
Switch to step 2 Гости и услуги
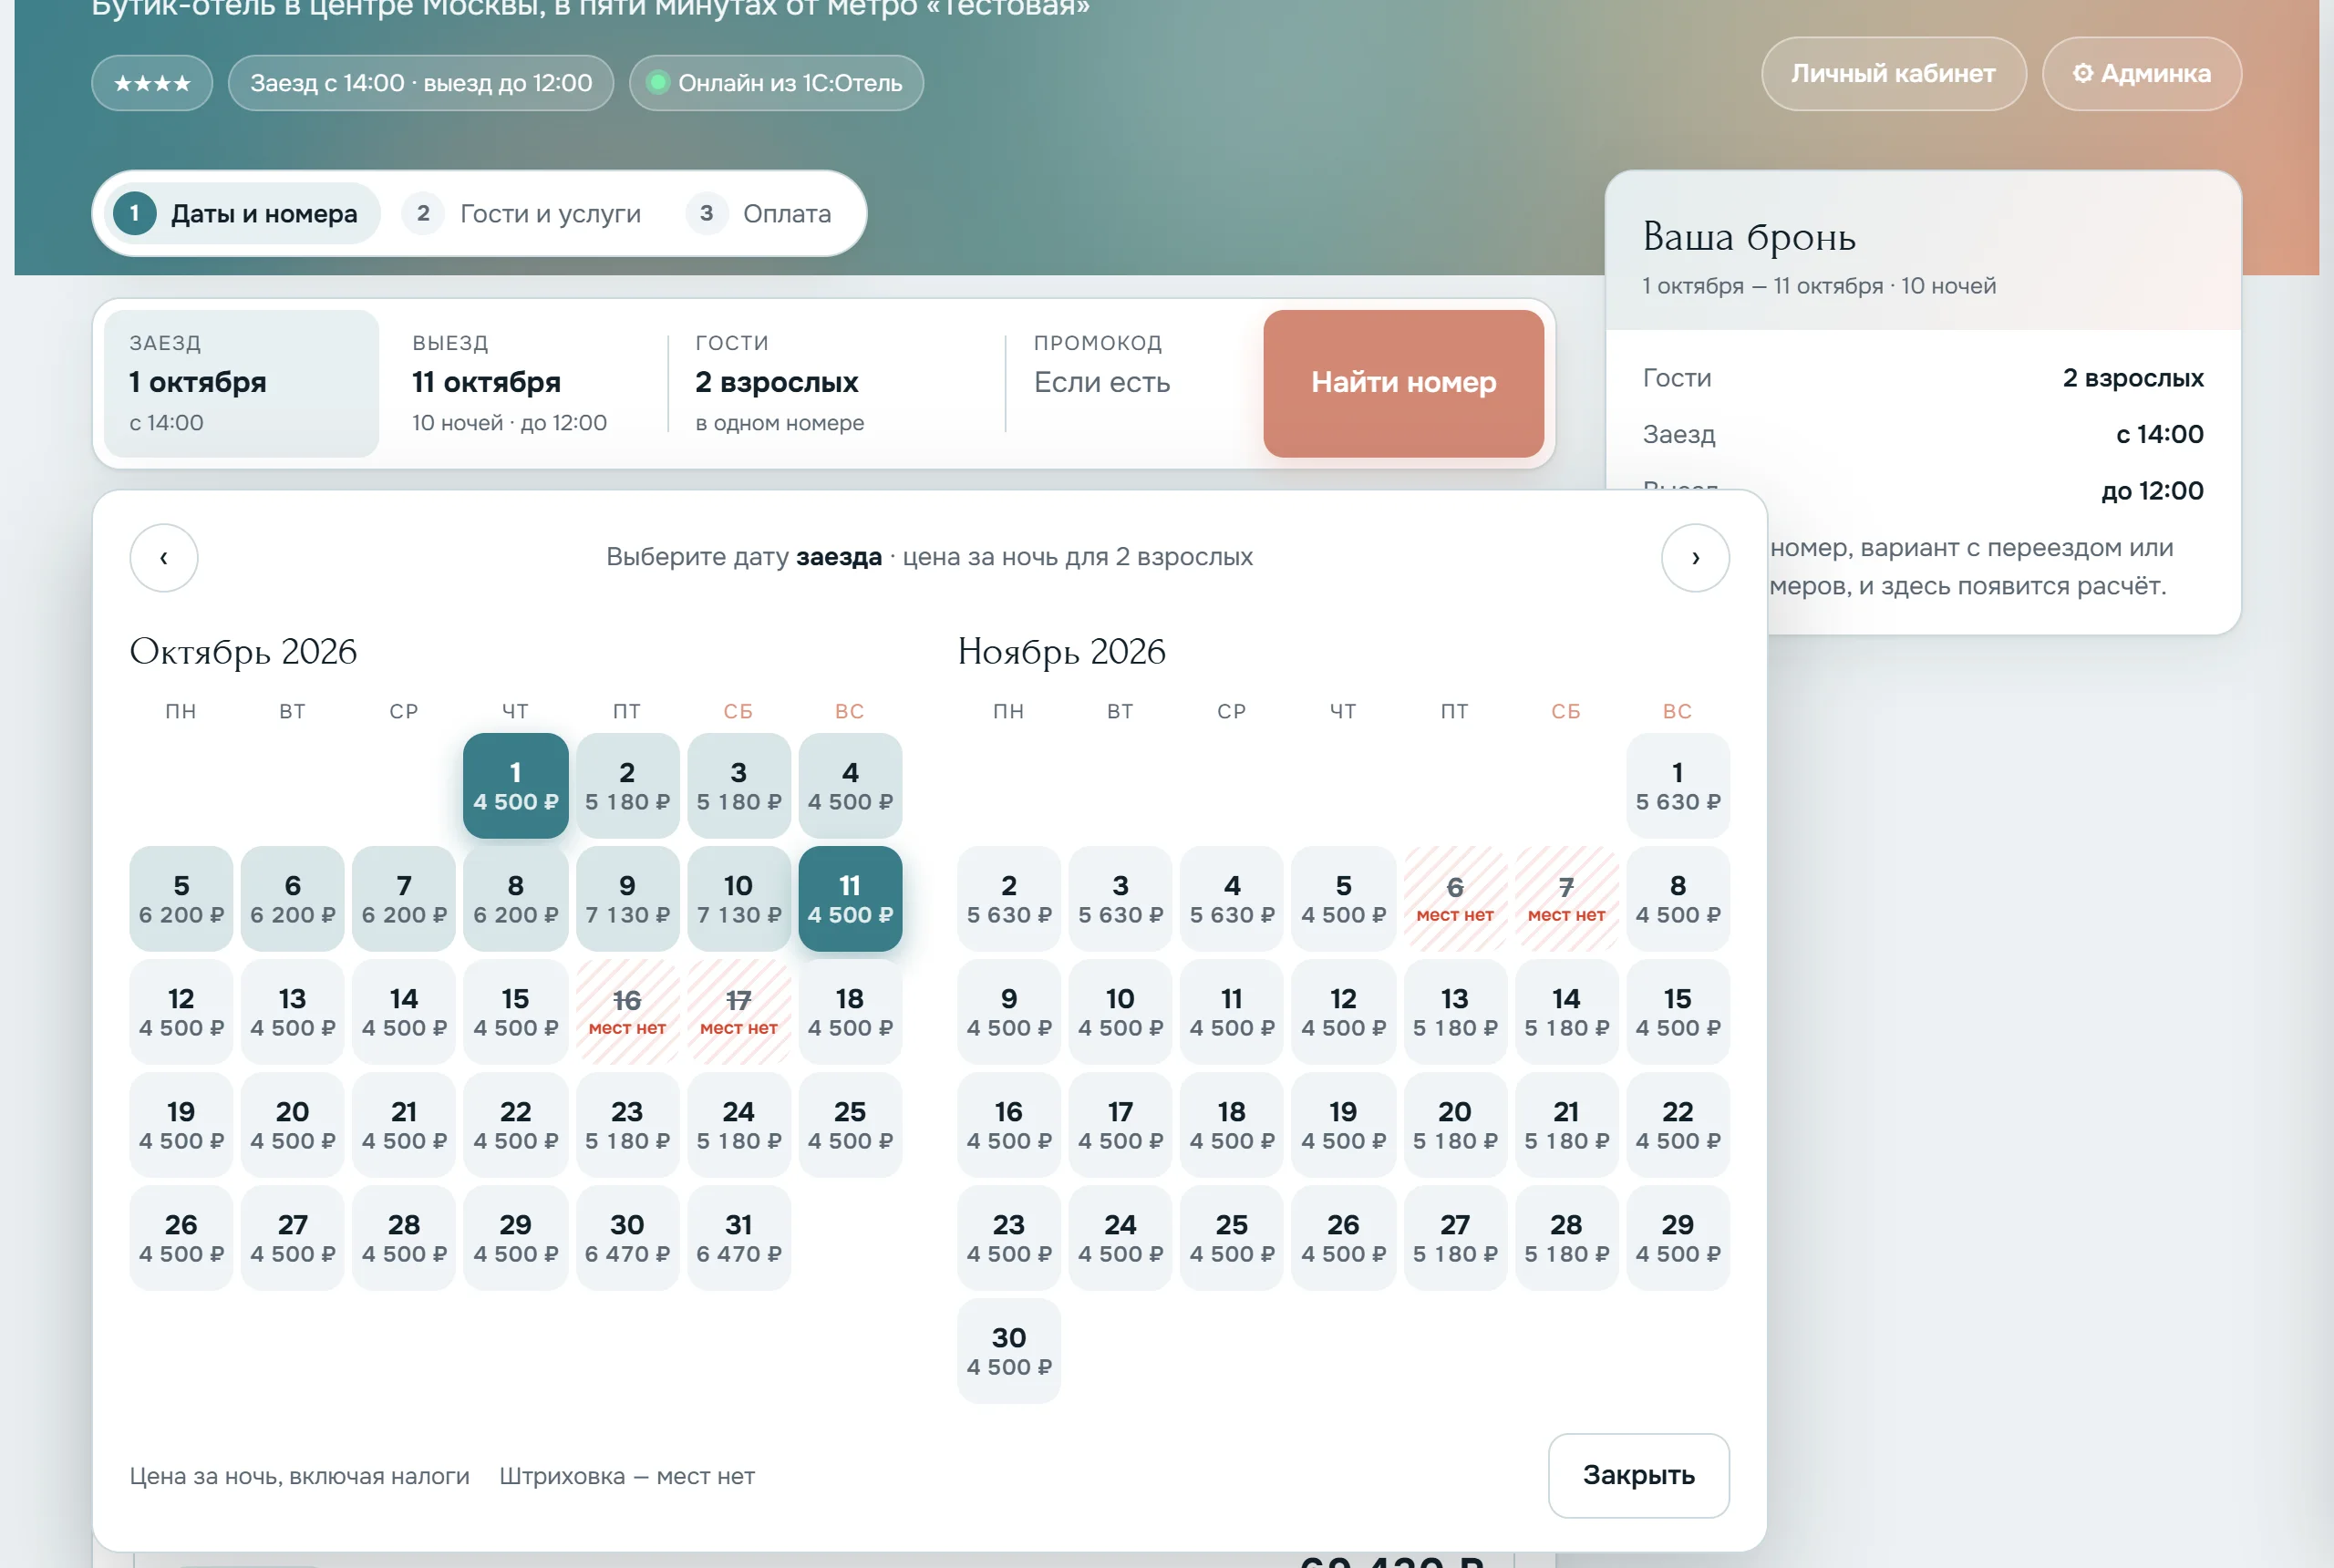[x=522, y=214]
